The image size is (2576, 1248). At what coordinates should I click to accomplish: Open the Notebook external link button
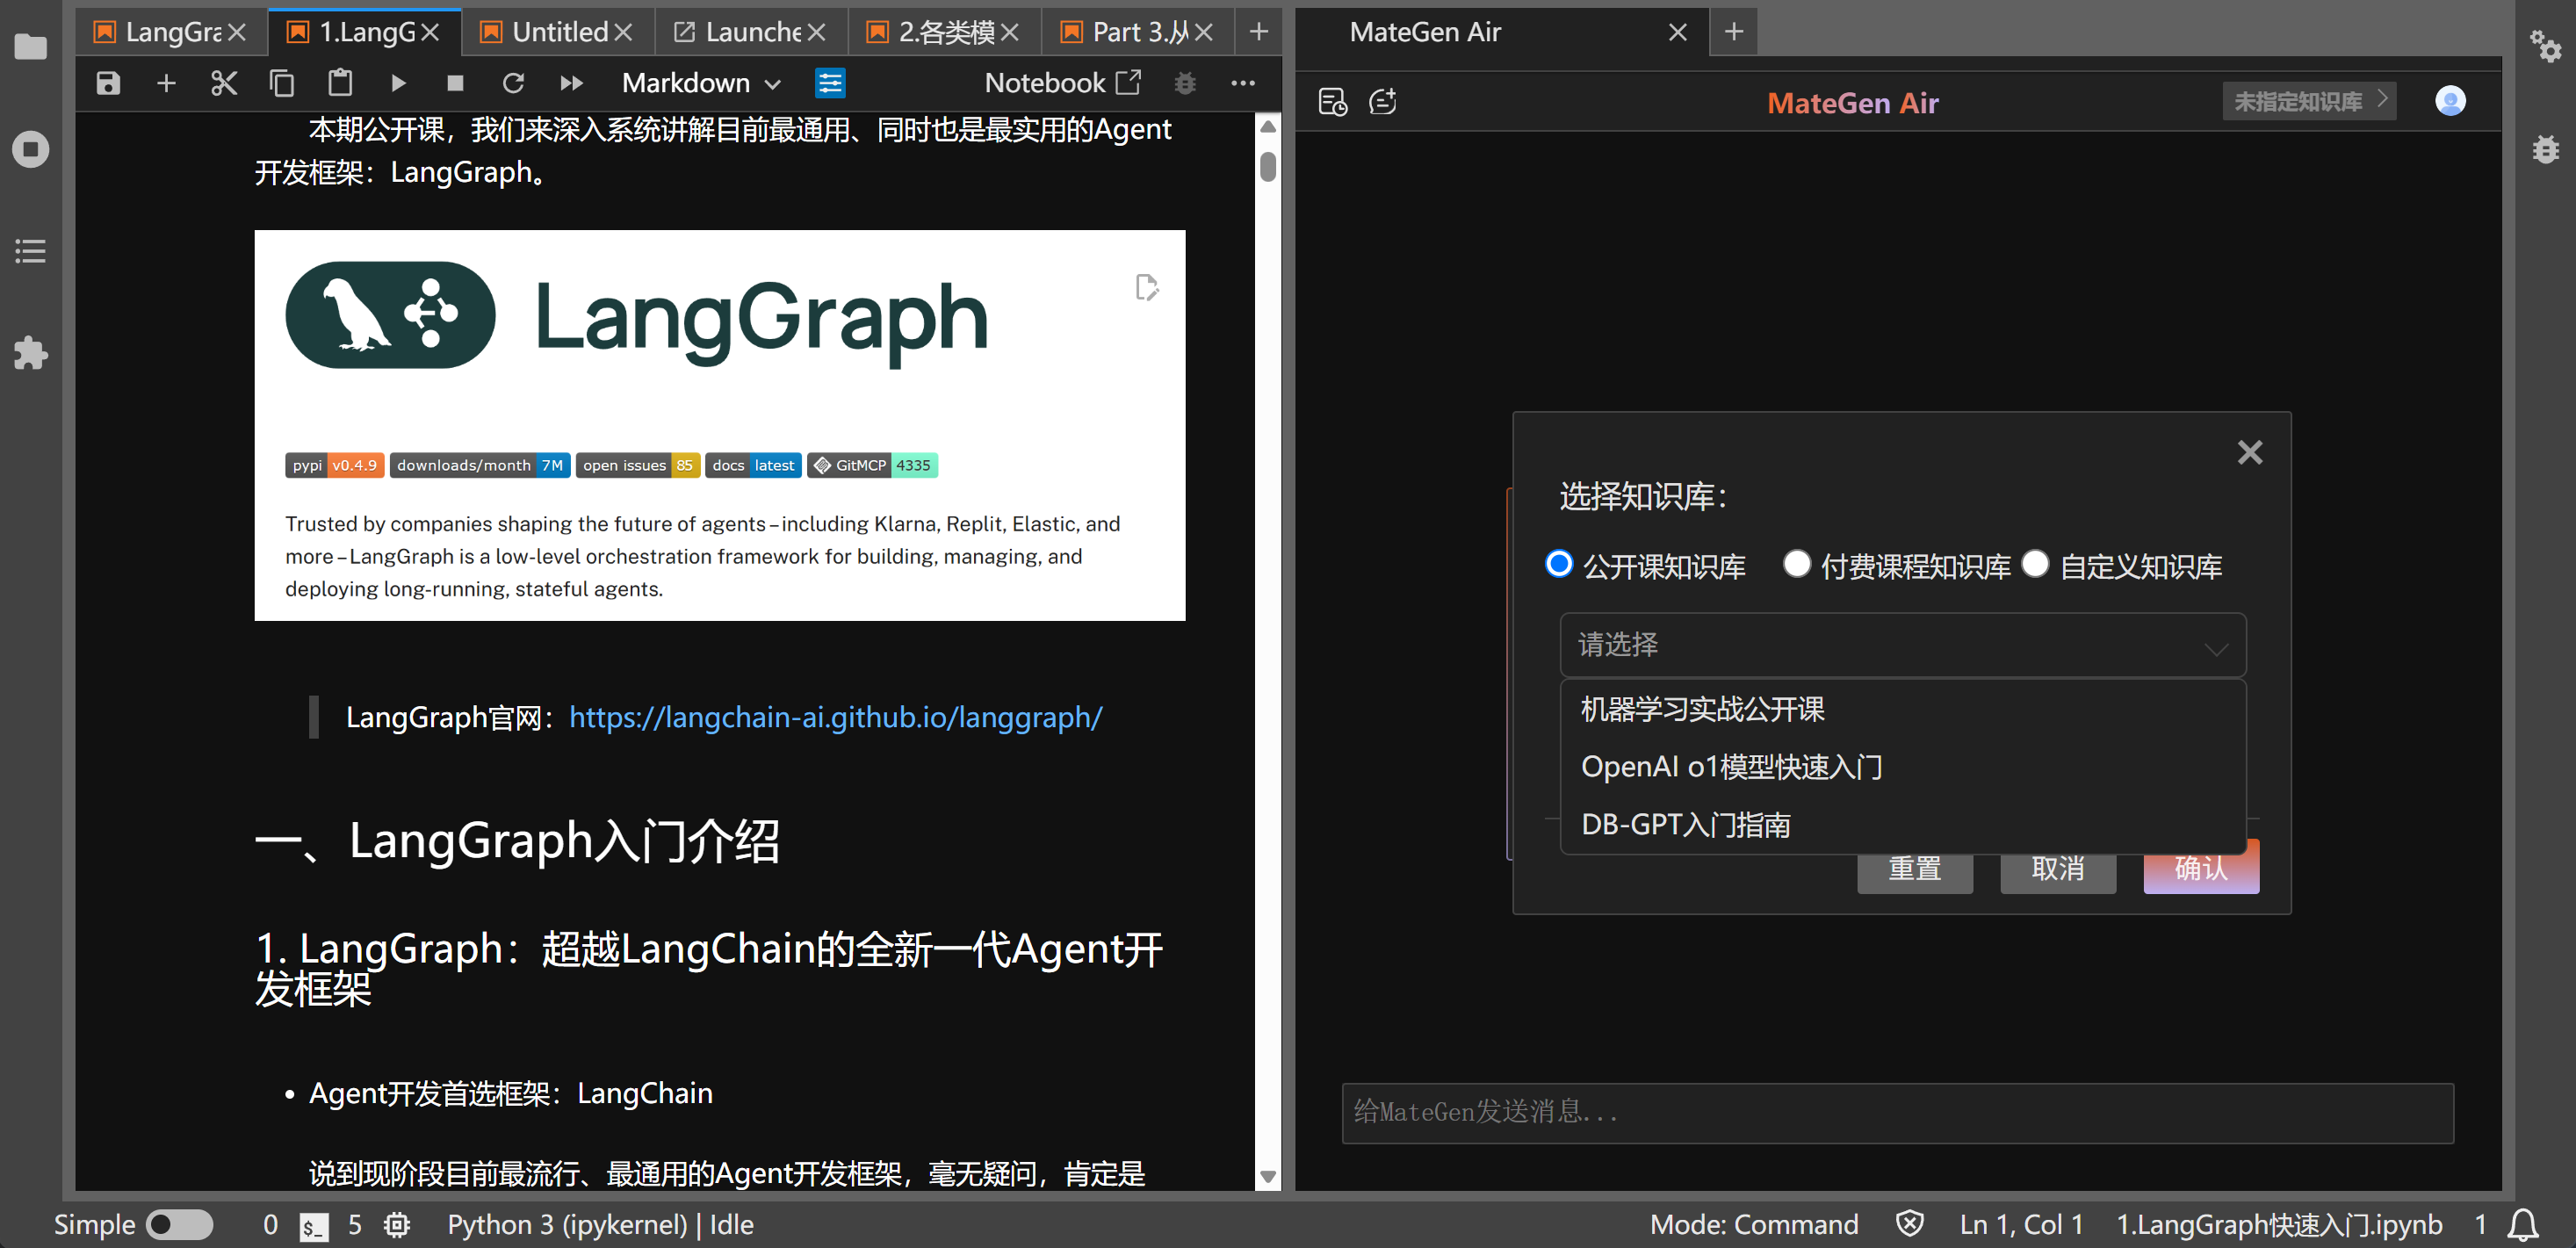click(1063, 83)
